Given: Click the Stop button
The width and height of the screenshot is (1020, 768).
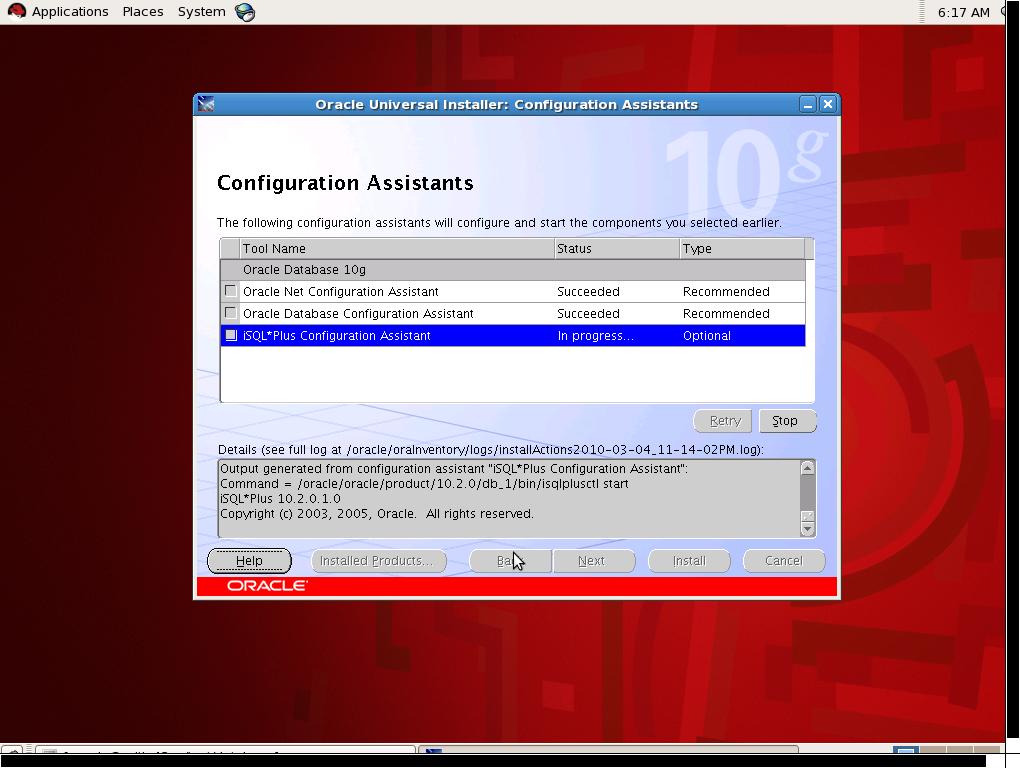Looking at the screenshot, I should [x=786, y=421].
